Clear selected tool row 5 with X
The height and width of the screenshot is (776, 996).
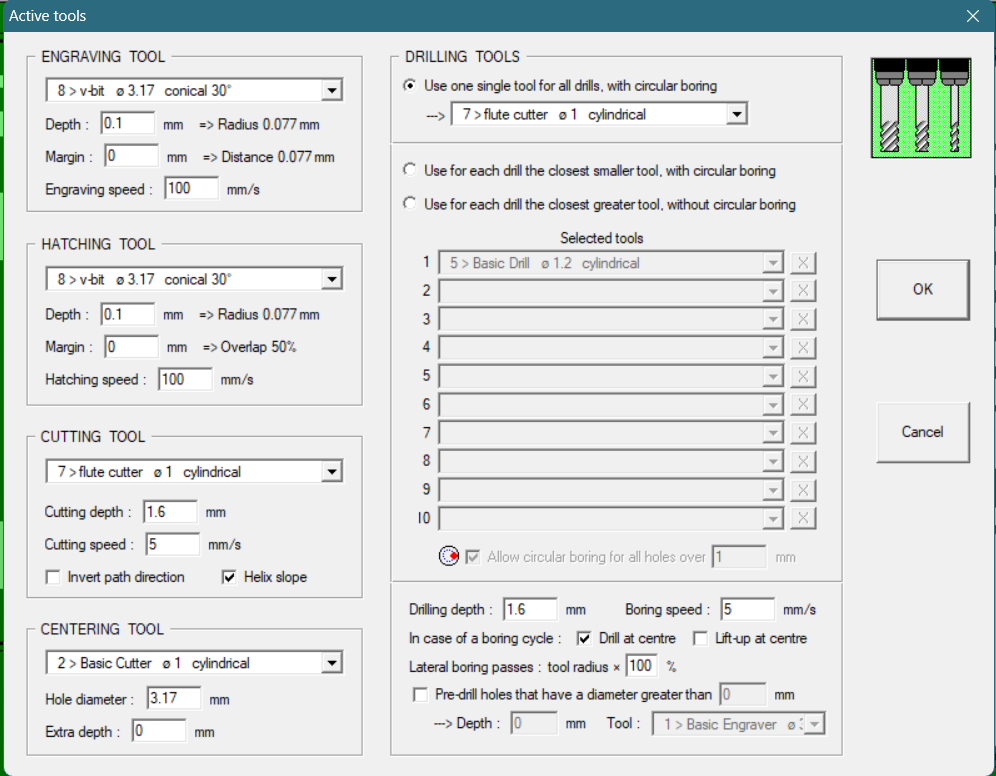pyautogui.click(x=803, y=377)
